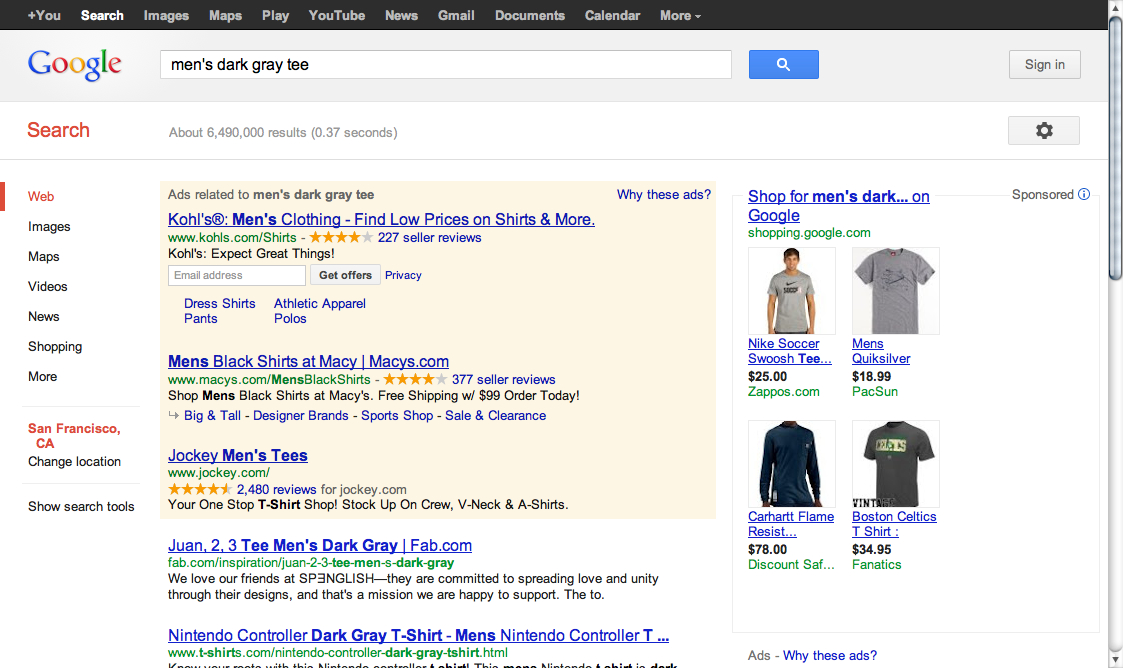Click Change location link
Viewport: 1123px width, 668px height.
[x=74, y=462]
